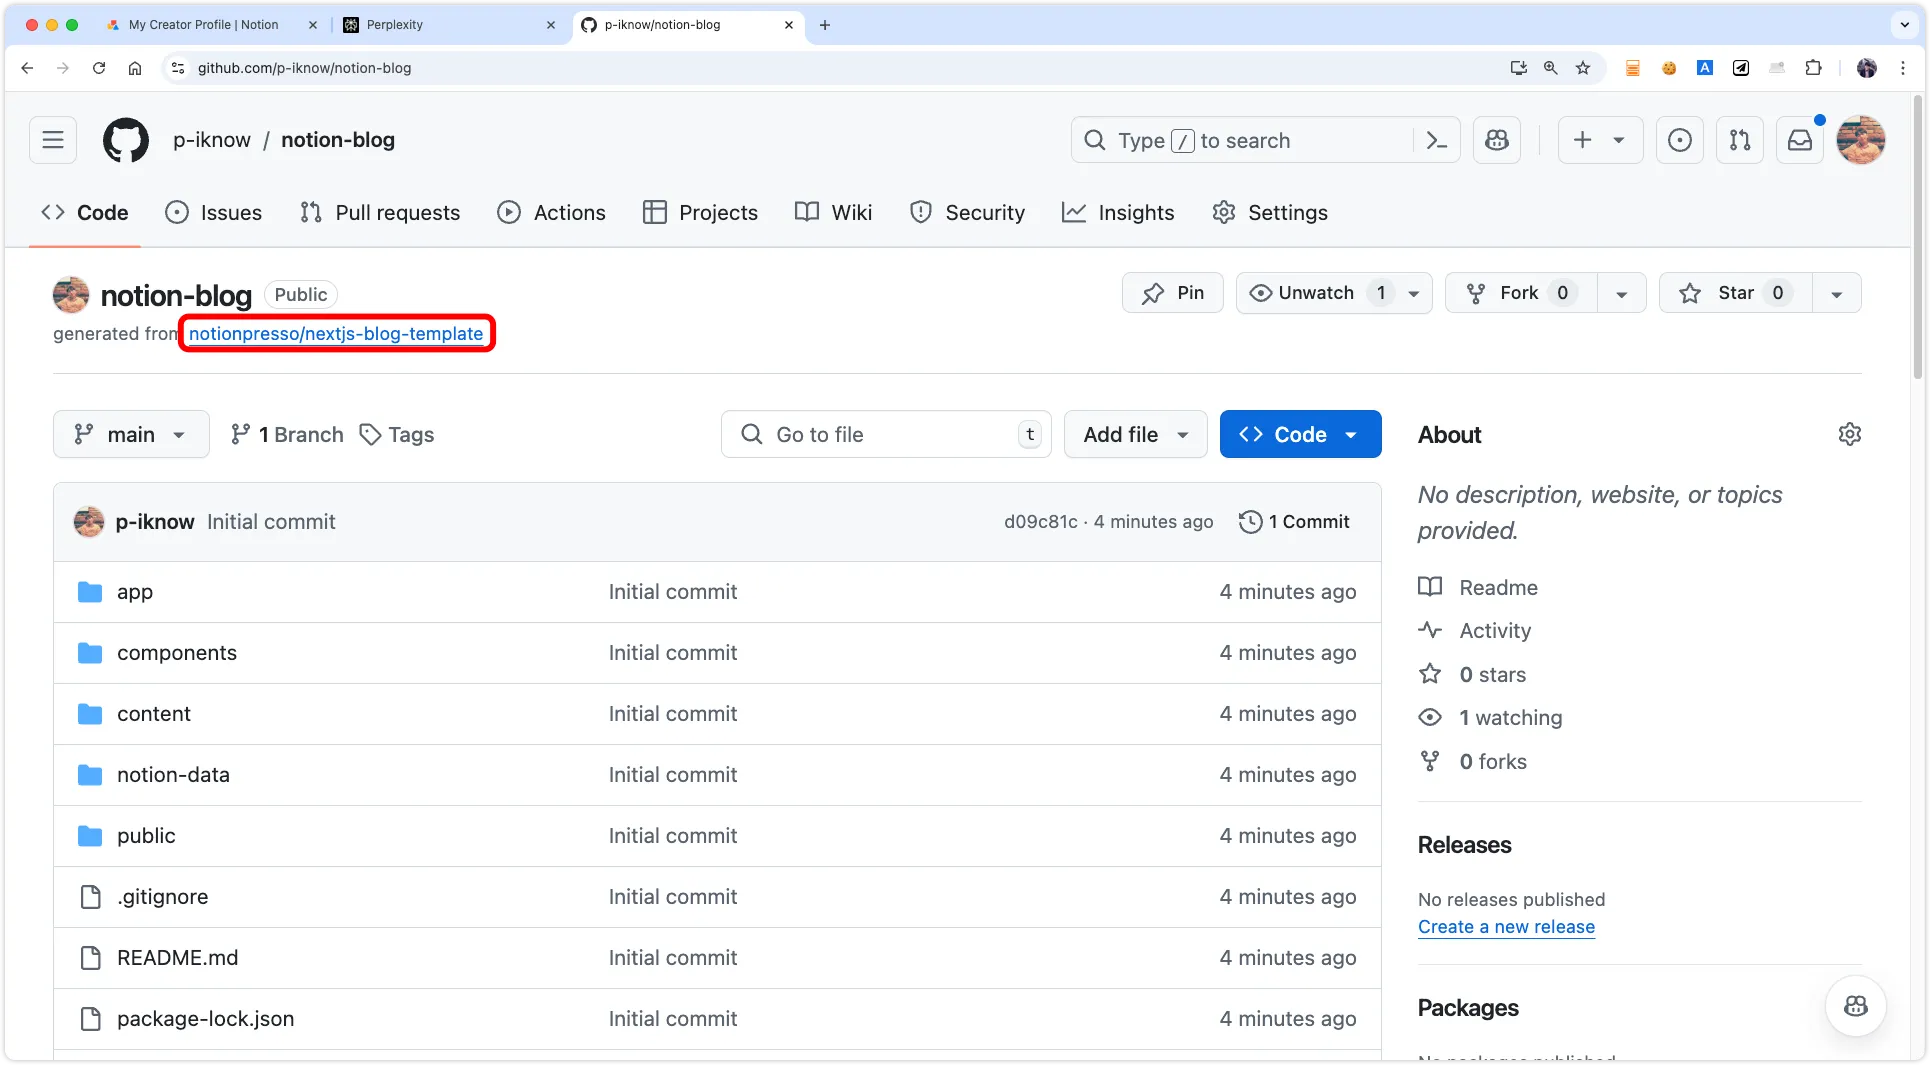Click the issues icon in header
The image size is (1930, 1065).
click(1680, 140)
